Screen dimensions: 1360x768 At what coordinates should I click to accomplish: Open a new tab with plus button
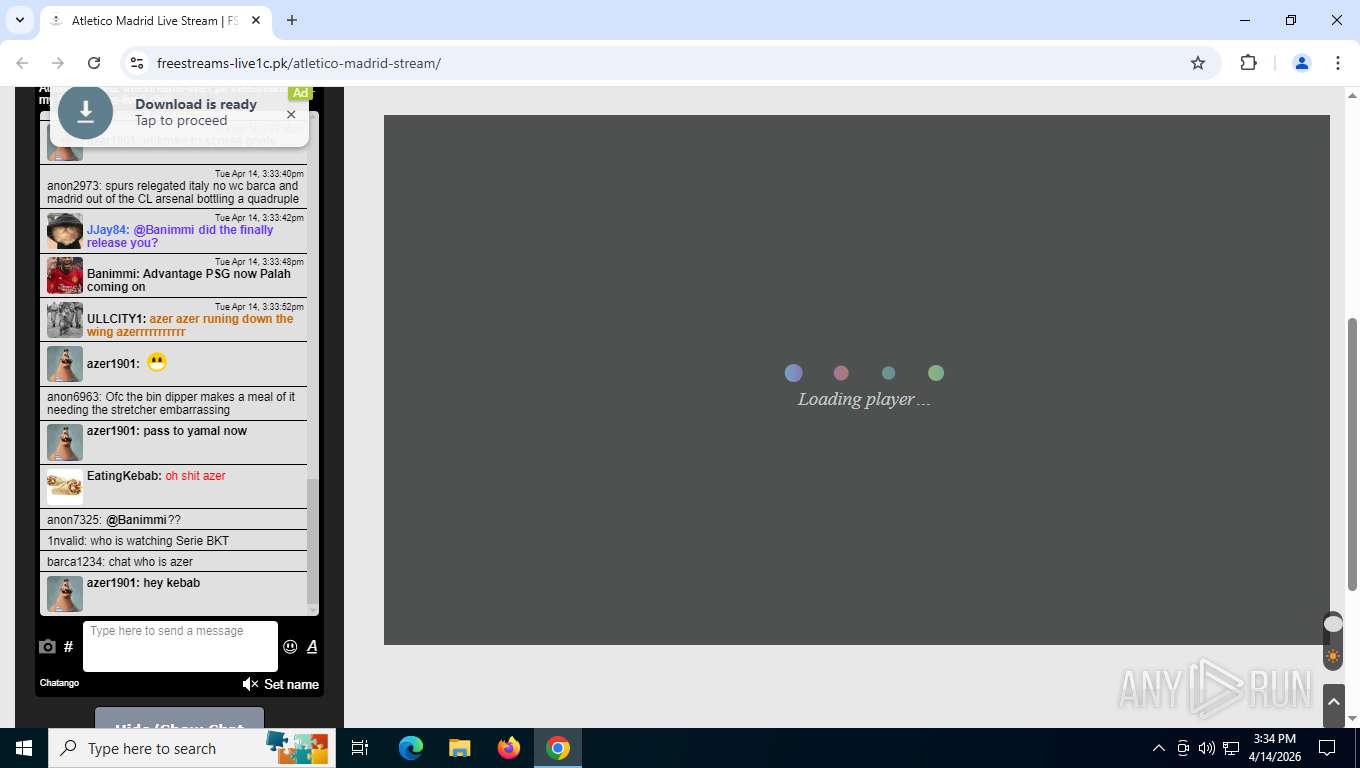click(292, 20)
